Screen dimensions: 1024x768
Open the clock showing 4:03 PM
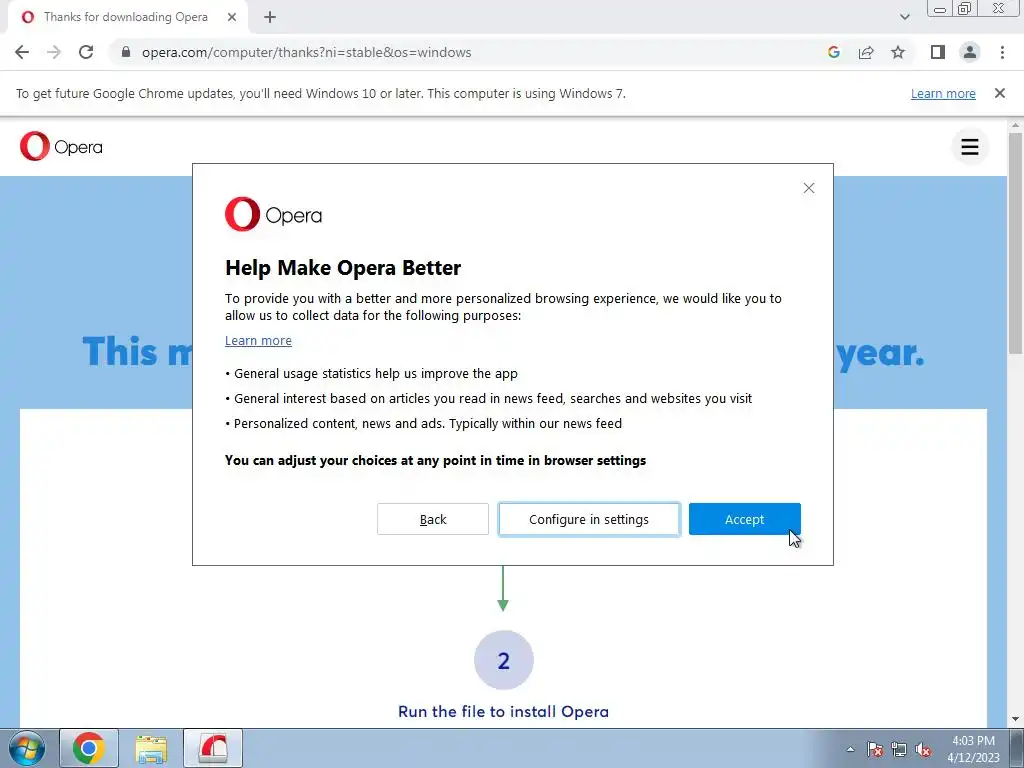tap(973, 749)
